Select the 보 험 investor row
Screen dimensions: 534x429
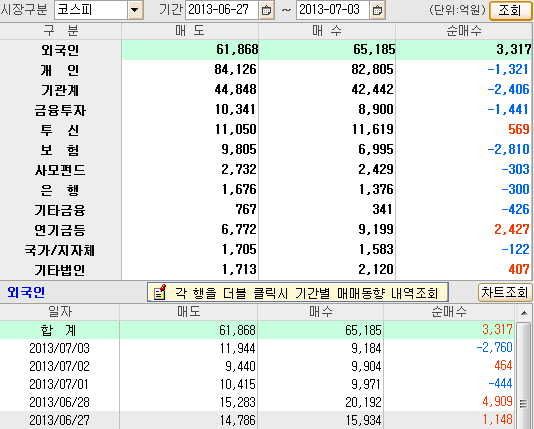coord(266,150)
